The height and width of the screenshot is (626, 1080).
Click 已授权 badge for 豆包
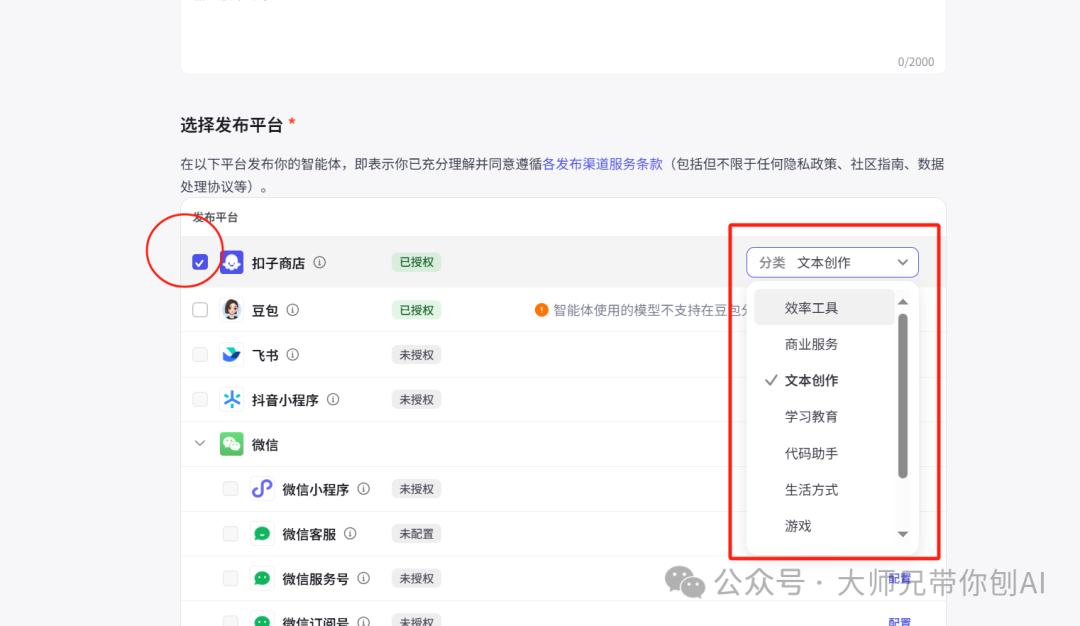coord(416,310)
